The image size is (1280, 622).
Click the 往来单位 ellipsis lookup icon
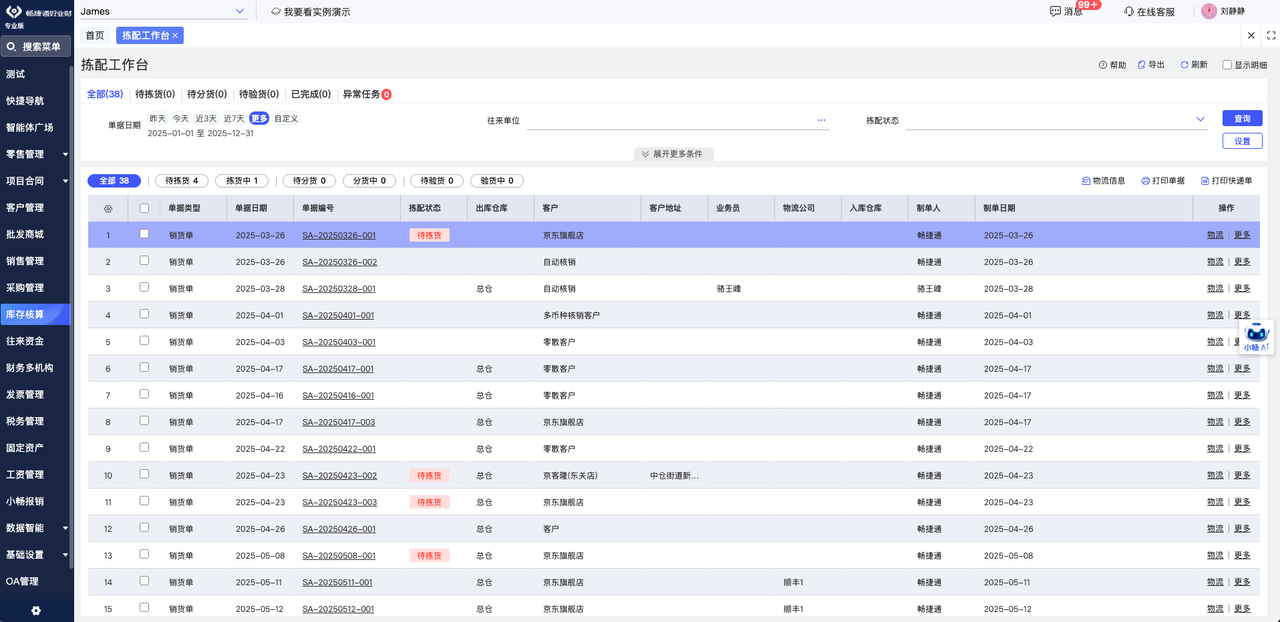pyautogui.click(x=822, y=120)
